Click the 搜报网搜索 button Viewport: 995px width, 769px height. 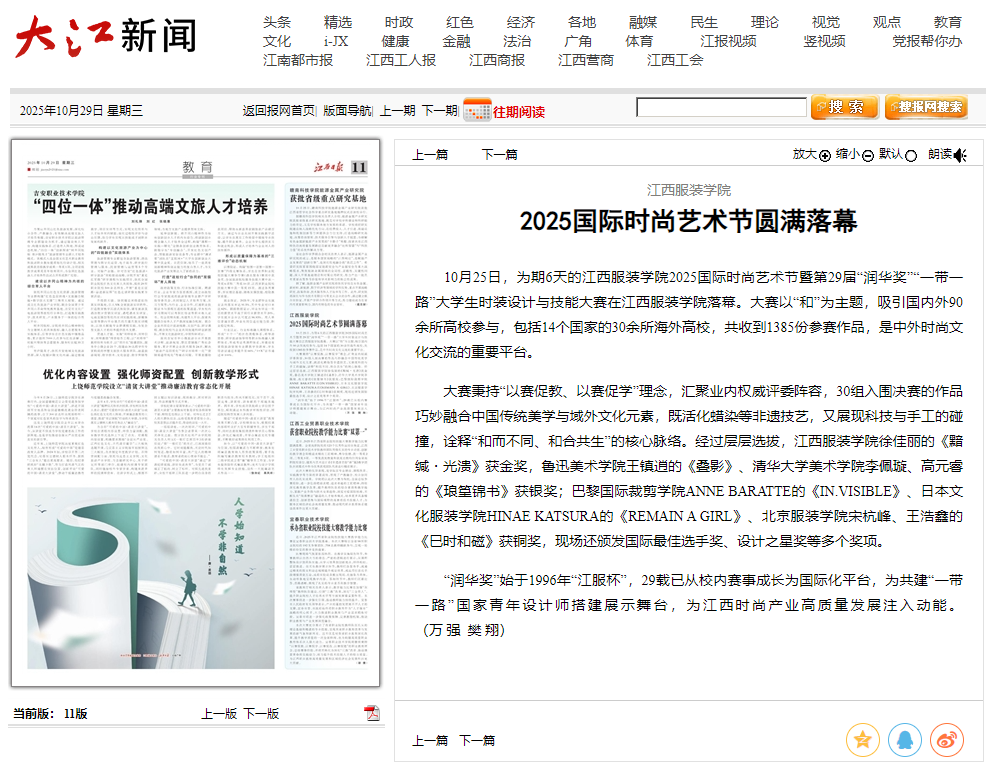pos(926,107)
